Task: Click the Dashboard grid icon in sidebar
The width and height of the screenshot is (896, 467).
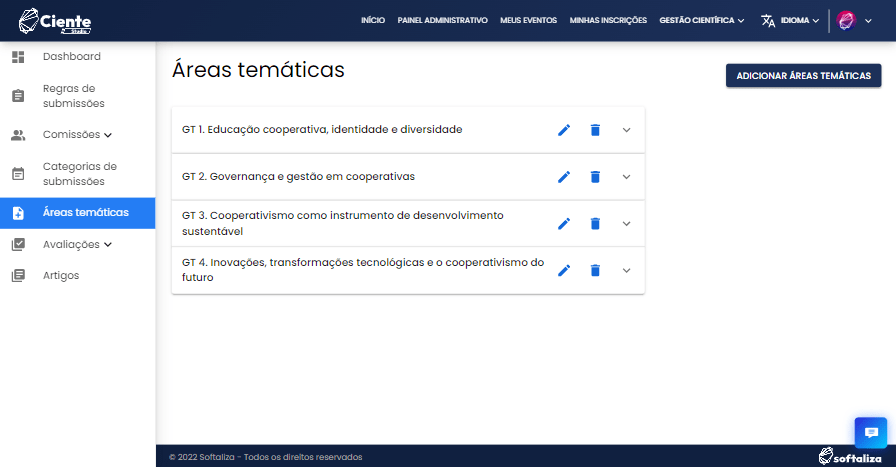Action: [x=18, y=57]
